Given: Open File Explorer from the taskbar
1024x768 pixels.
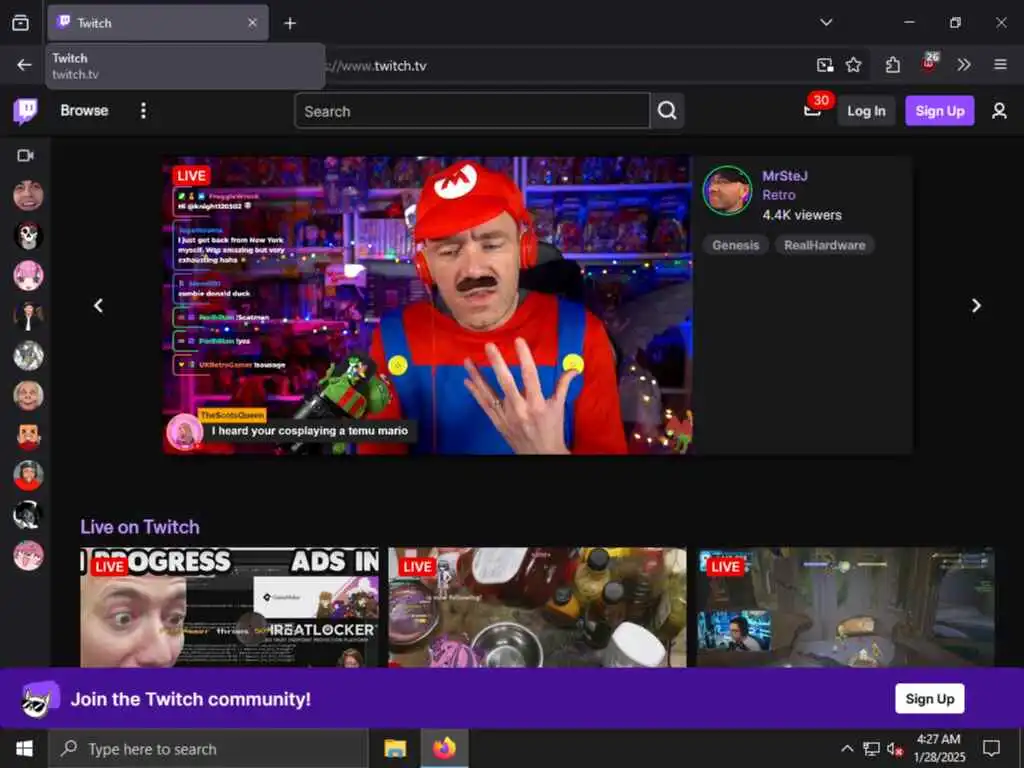Looking at the screenshot, I should click(395, 748).
